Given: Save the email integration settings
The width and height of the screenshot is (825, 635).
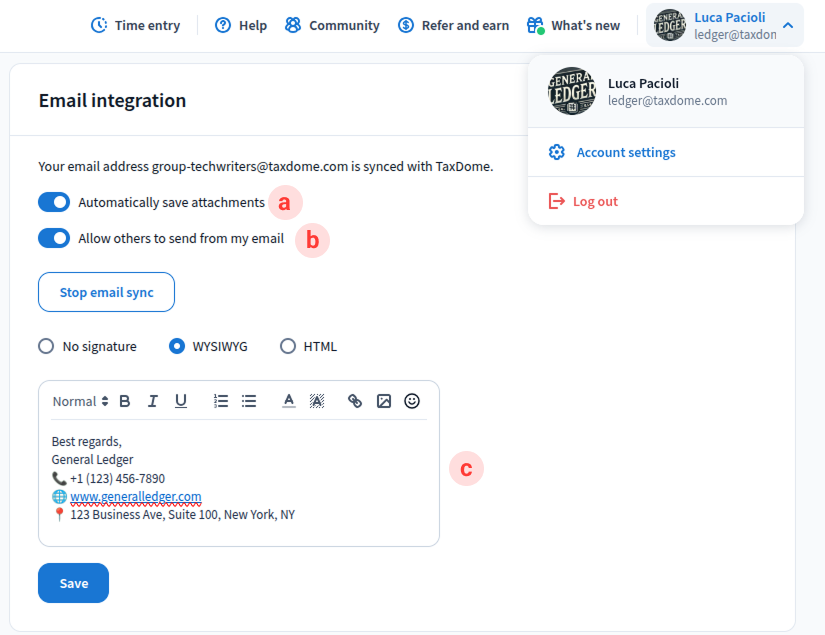Looking at the screenshot, I should pos(73,583).
